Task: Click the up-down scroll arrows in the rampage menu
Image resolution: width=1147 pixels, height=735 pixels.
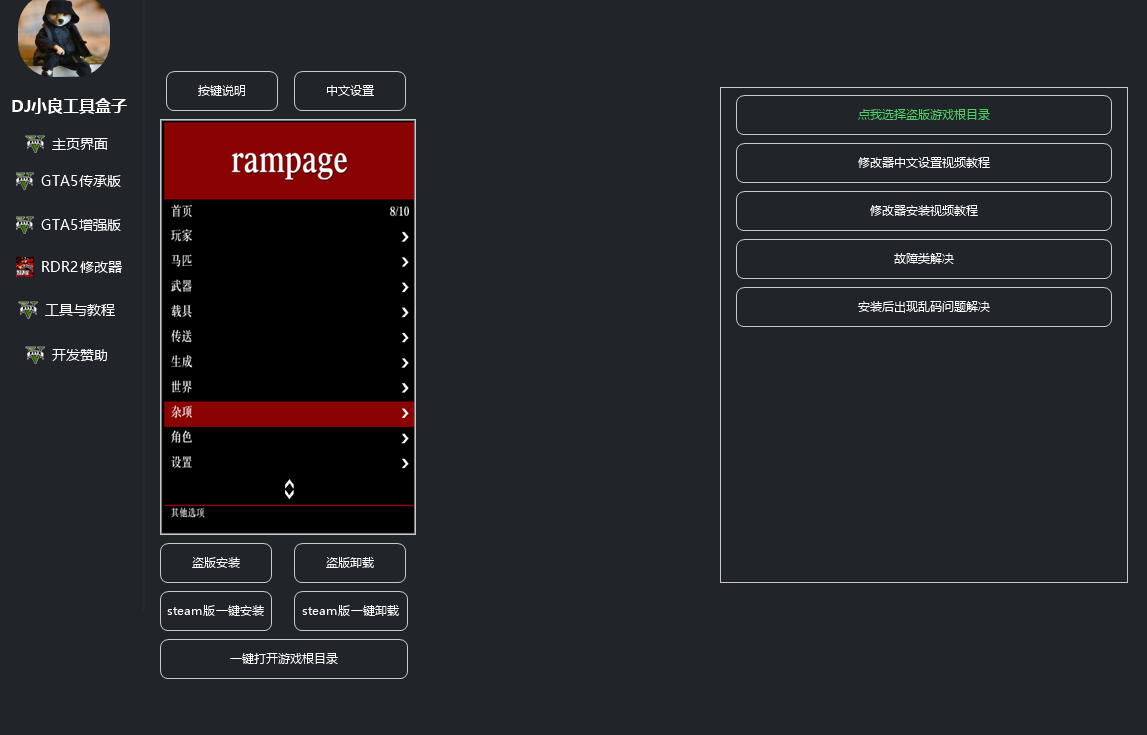Action: point(289,489)
